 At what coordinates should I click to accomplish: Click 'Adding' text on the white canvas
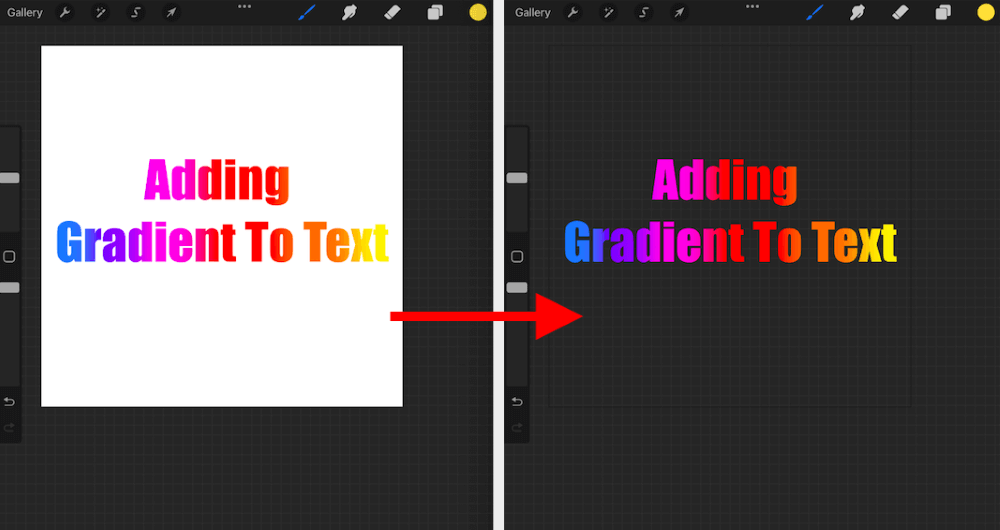pos(217,182)
